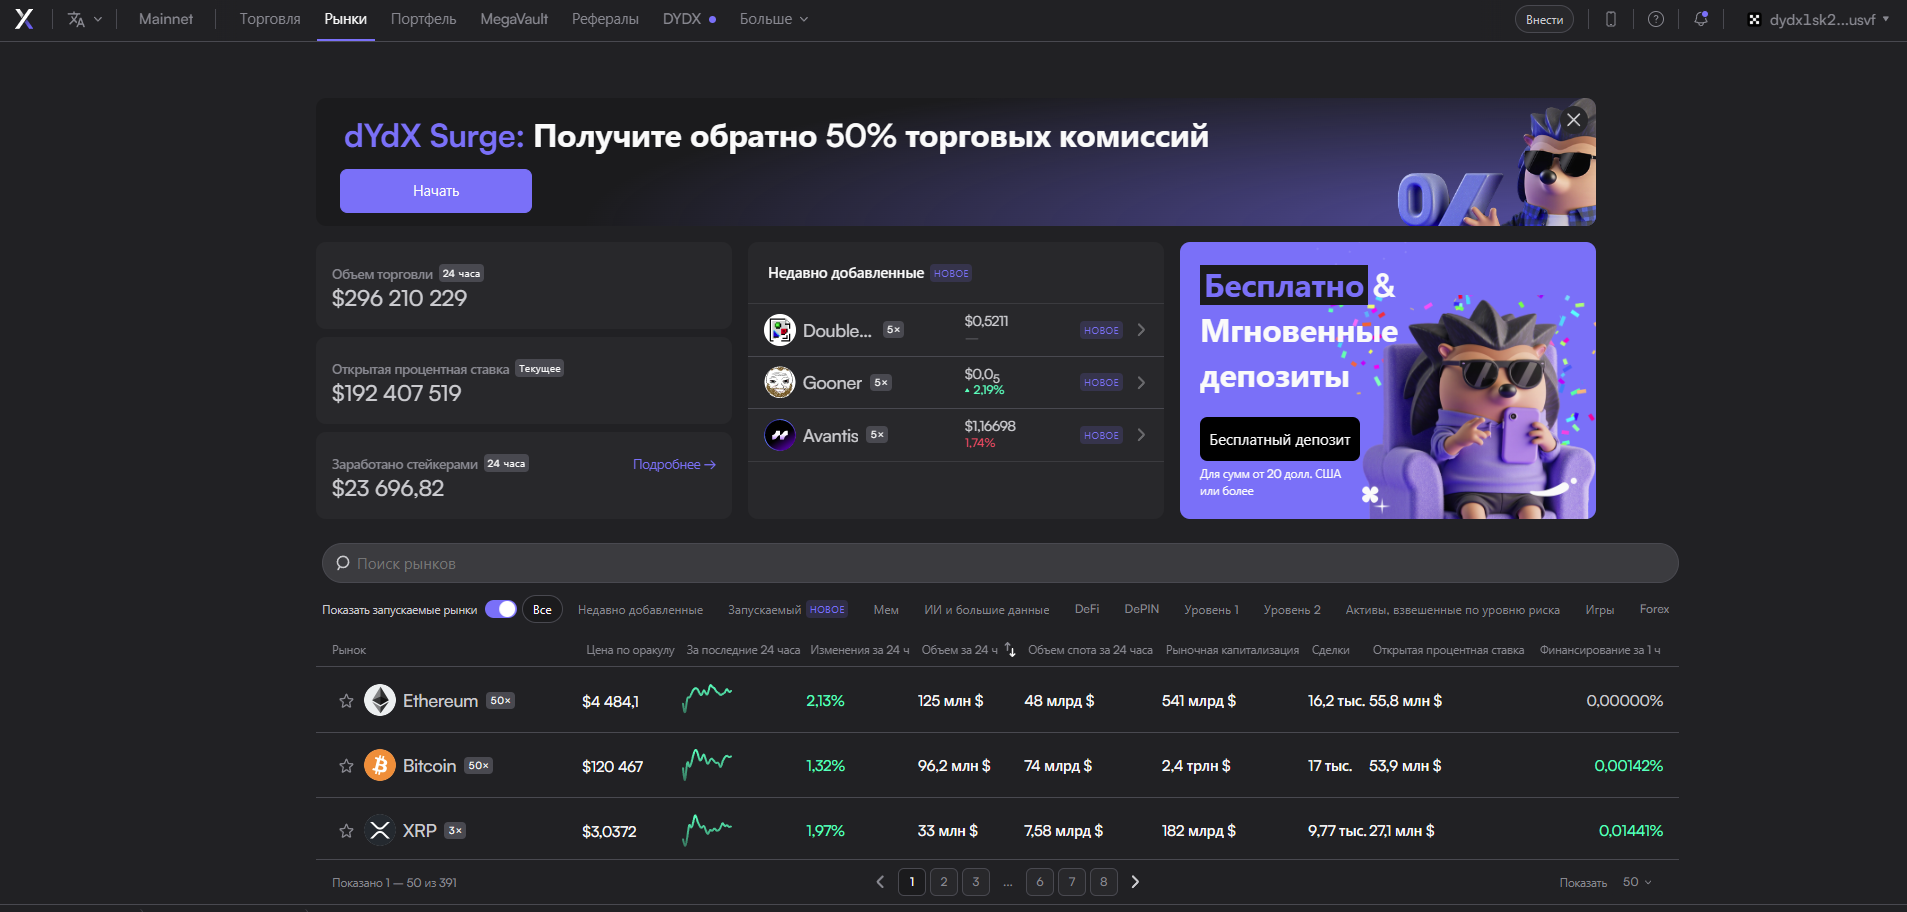Expand the Больше menu
Viewport: 1907px width, 912px height.
(x=773, y=19)
